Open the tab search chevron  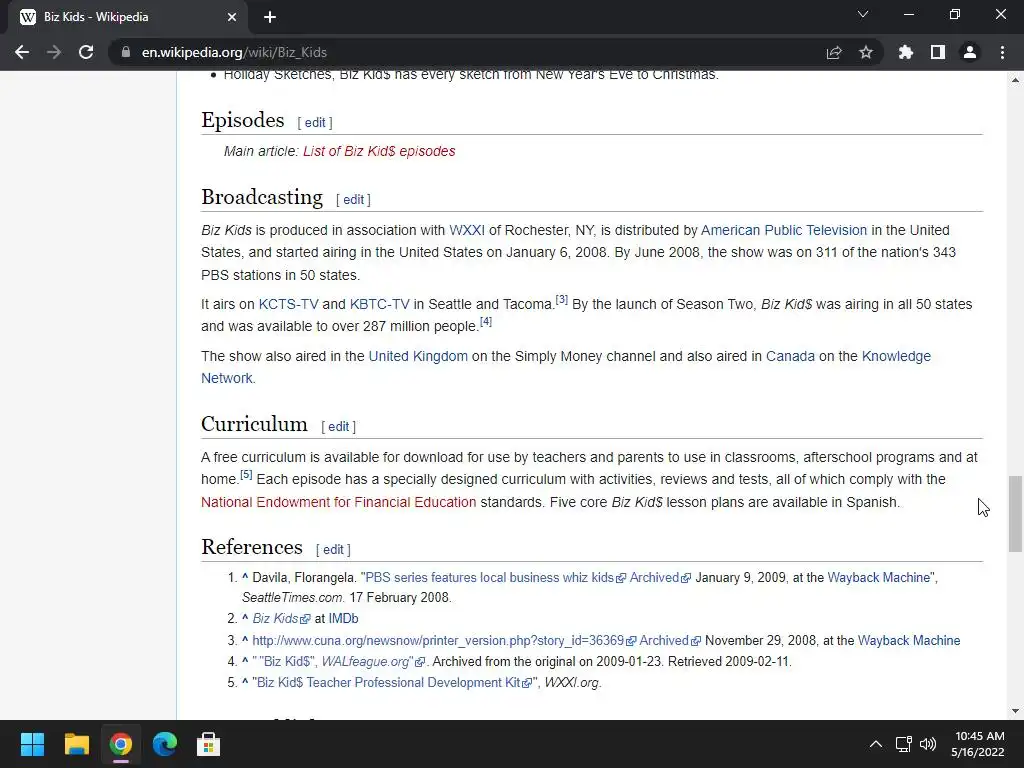(863, 14)
